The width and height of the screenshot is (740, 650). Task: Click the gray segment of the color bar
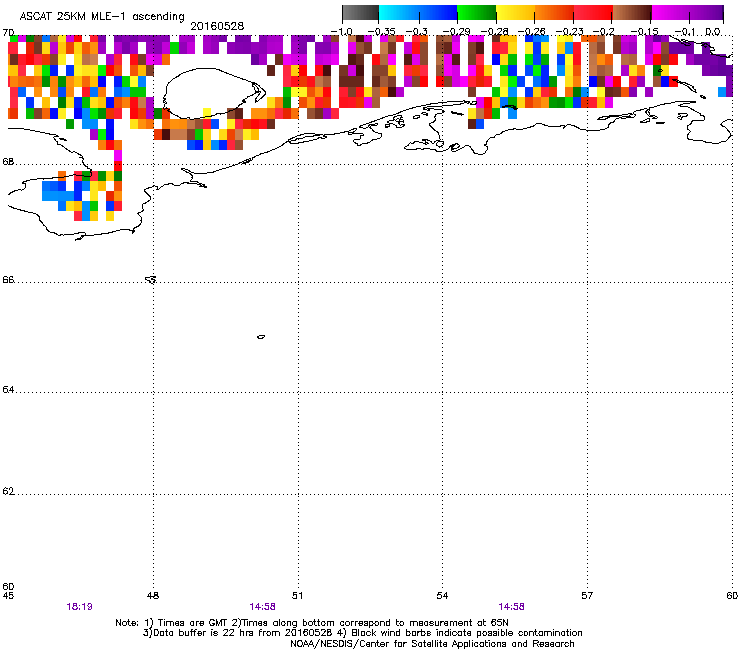click(x=361, y=12)
